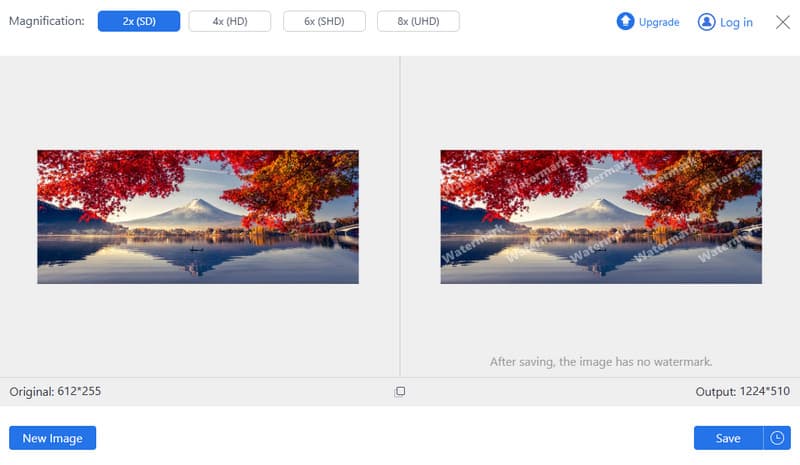Click the Magnification label
The width and height of the screenshot is (800, 465).
47,22
